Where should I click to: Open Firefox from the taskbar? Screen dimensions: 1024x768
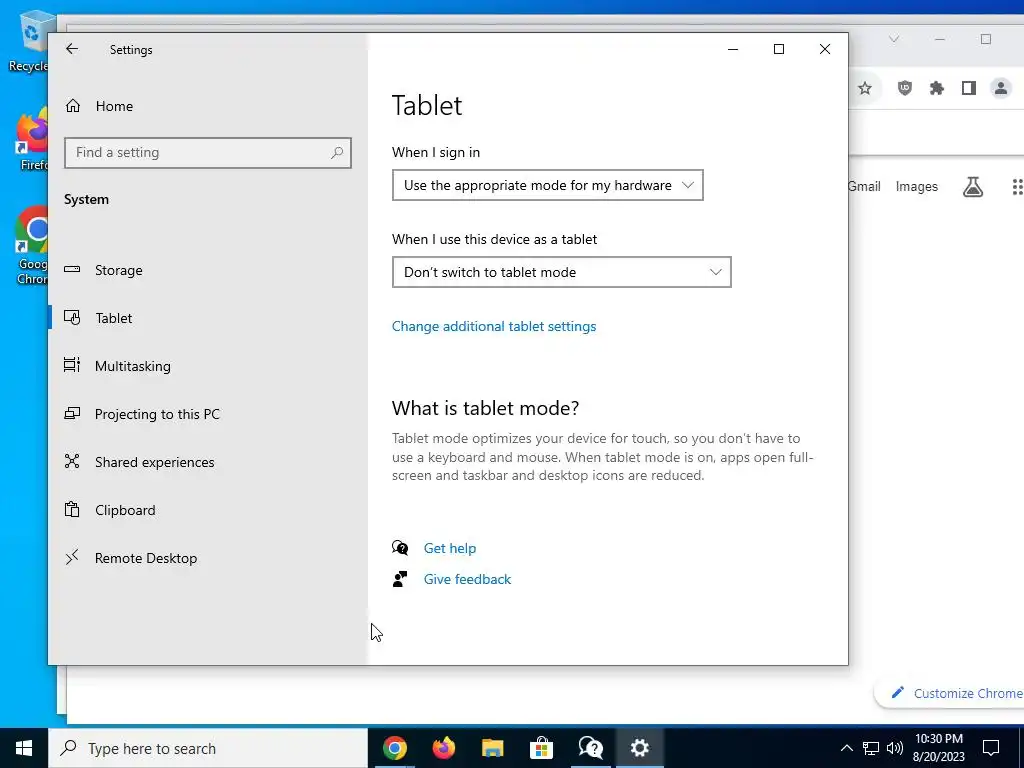click(443, 748)
